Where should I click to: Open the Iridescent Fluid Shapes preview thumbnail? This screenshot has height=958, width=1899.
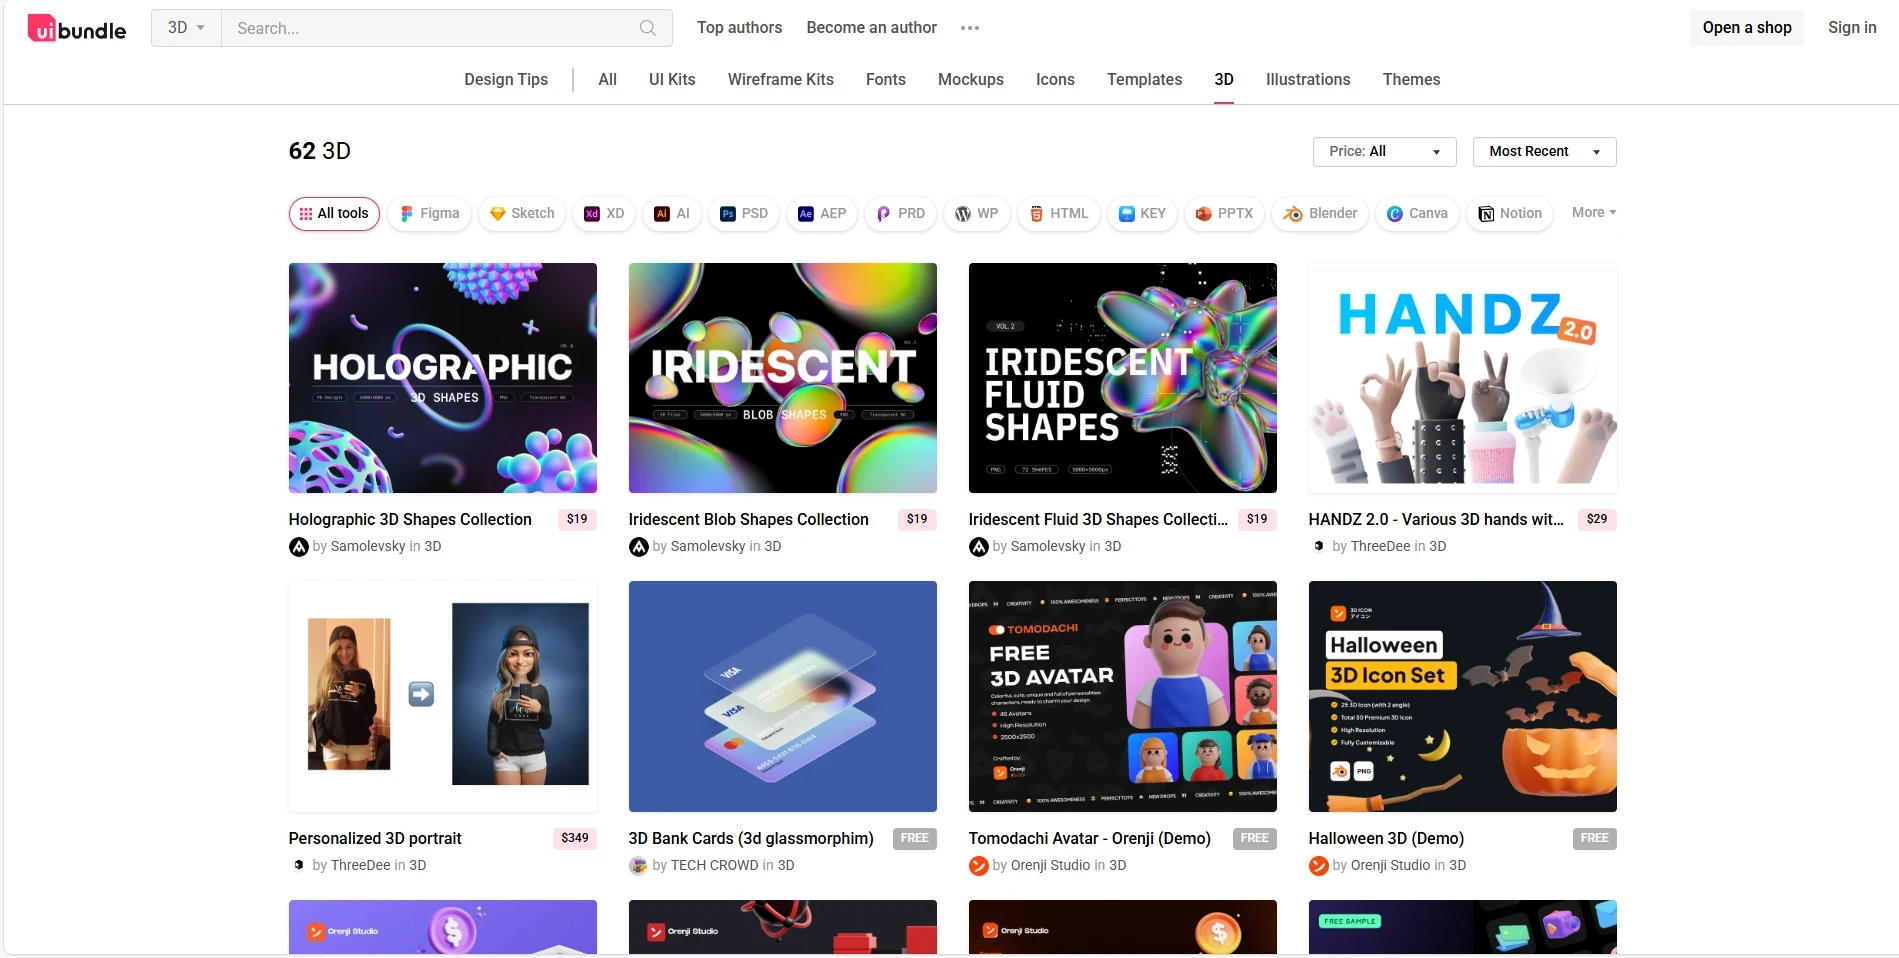[1123, 378]
